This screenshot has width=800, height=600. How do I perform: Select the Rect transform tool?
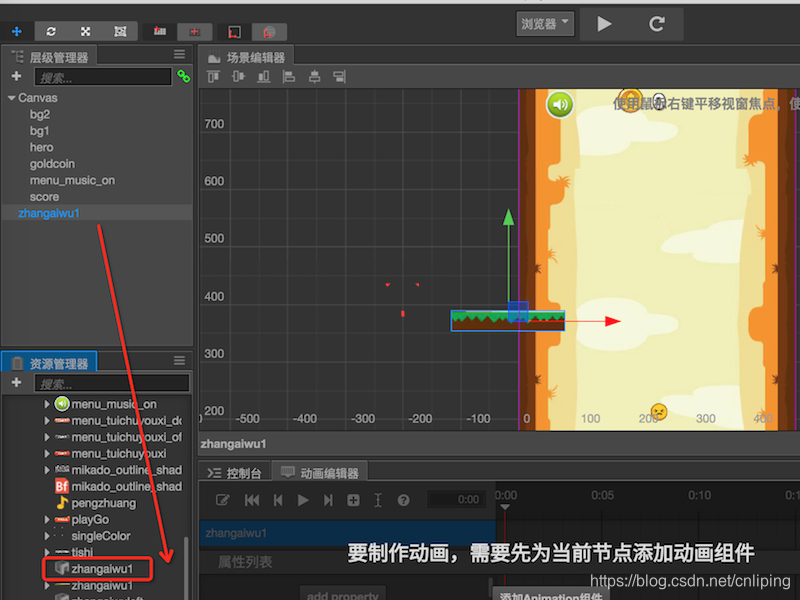pyautogui.click(x=121, y=31)
